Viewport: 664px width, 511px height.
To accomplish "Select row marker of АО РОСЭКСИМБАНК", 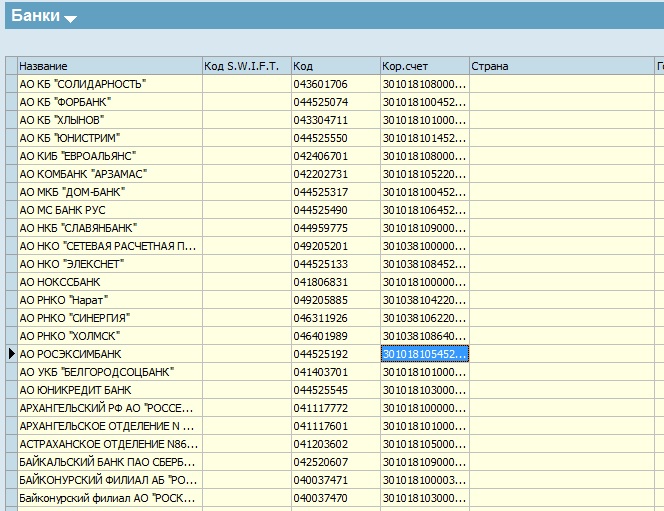I will [11, 354].
